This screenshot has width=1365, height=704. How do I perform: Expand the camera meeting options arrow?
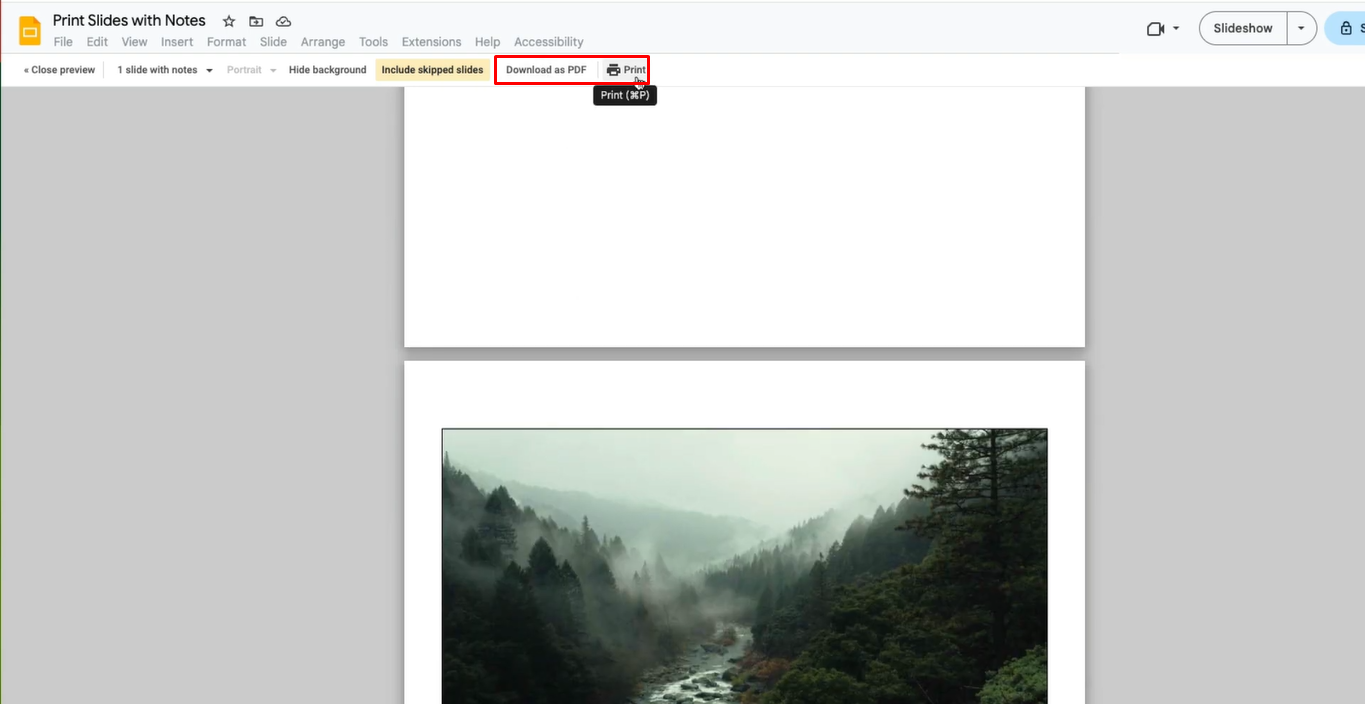pos(1176,28)
